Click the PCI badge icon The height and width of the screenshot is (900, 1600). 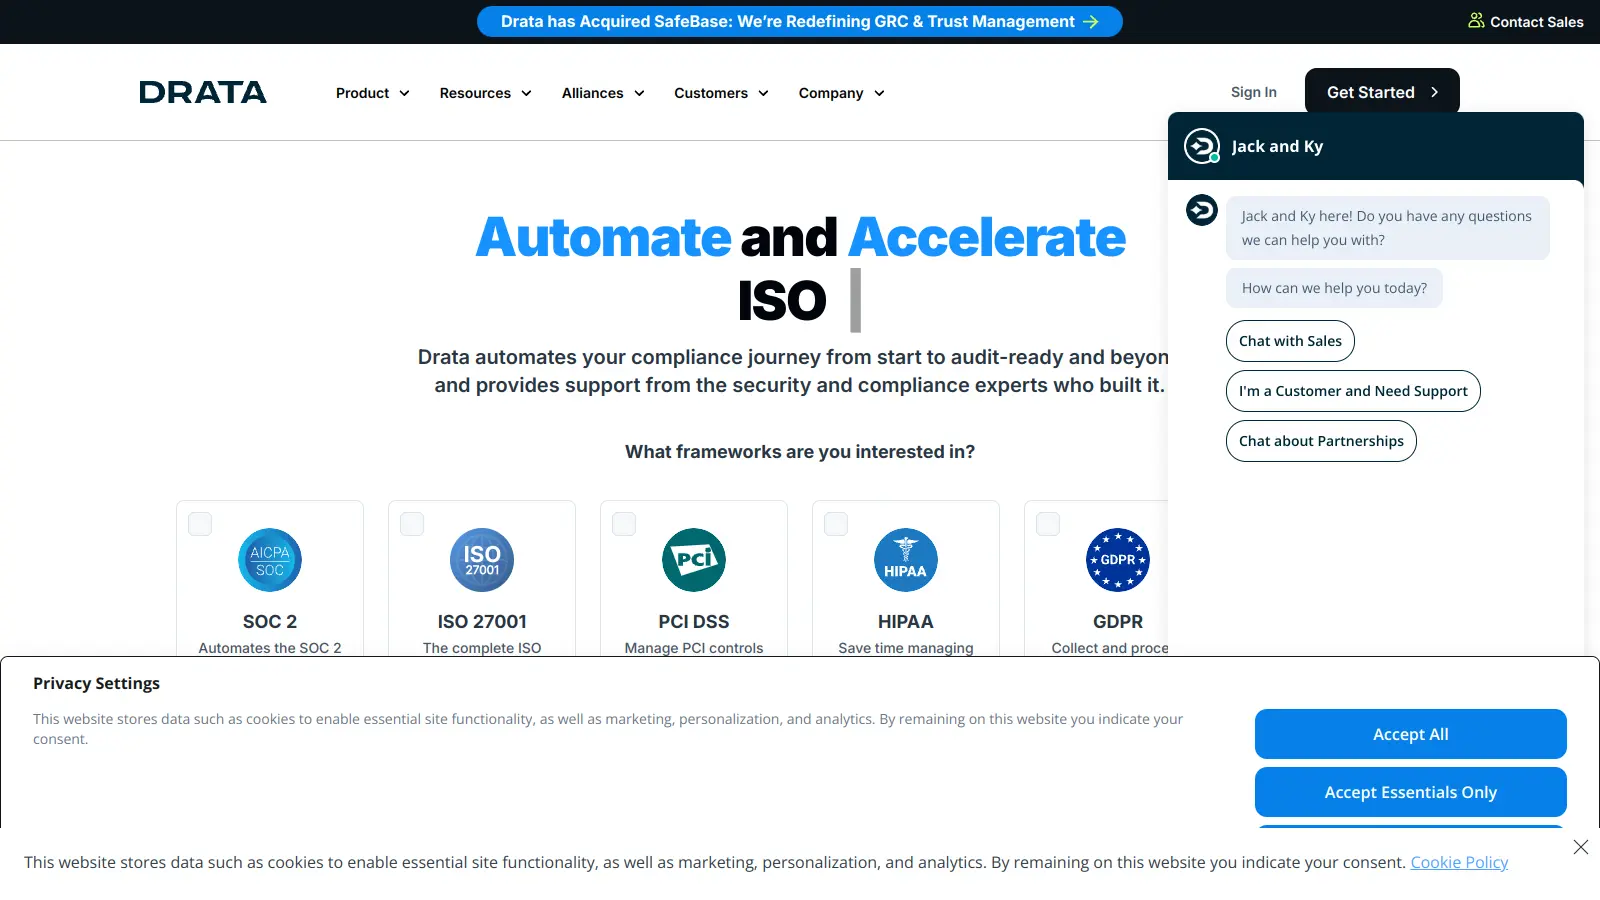tap(694, 560)
